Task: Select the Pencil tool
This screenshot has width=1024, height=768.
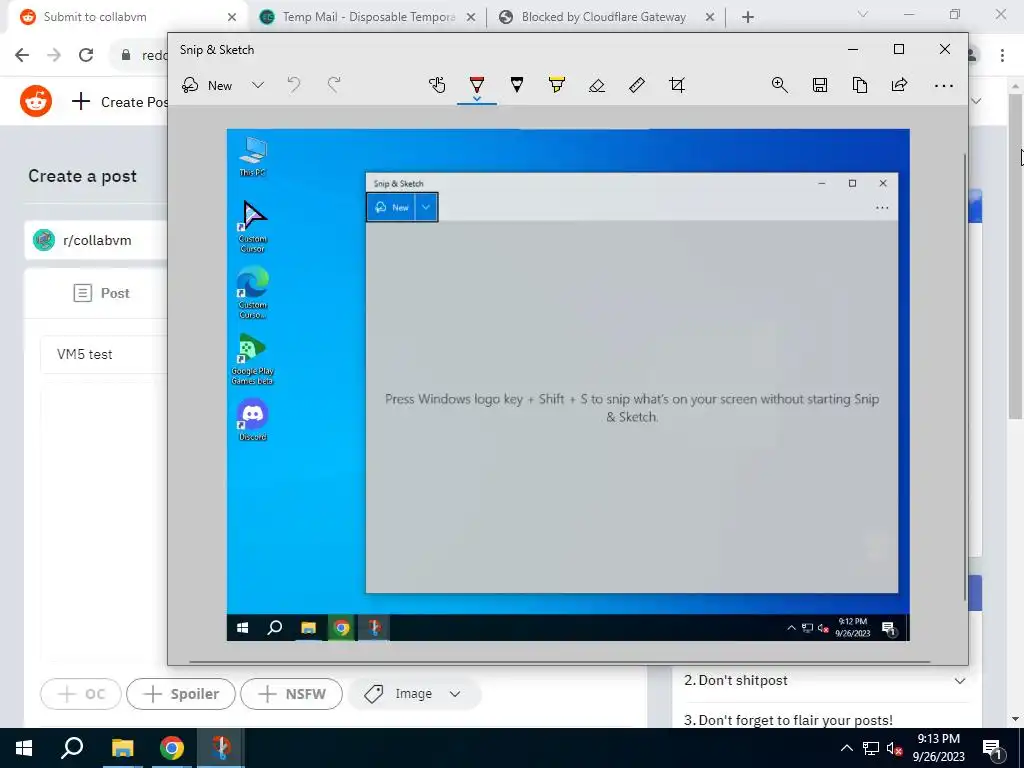Action: click(x=517, y=85)
